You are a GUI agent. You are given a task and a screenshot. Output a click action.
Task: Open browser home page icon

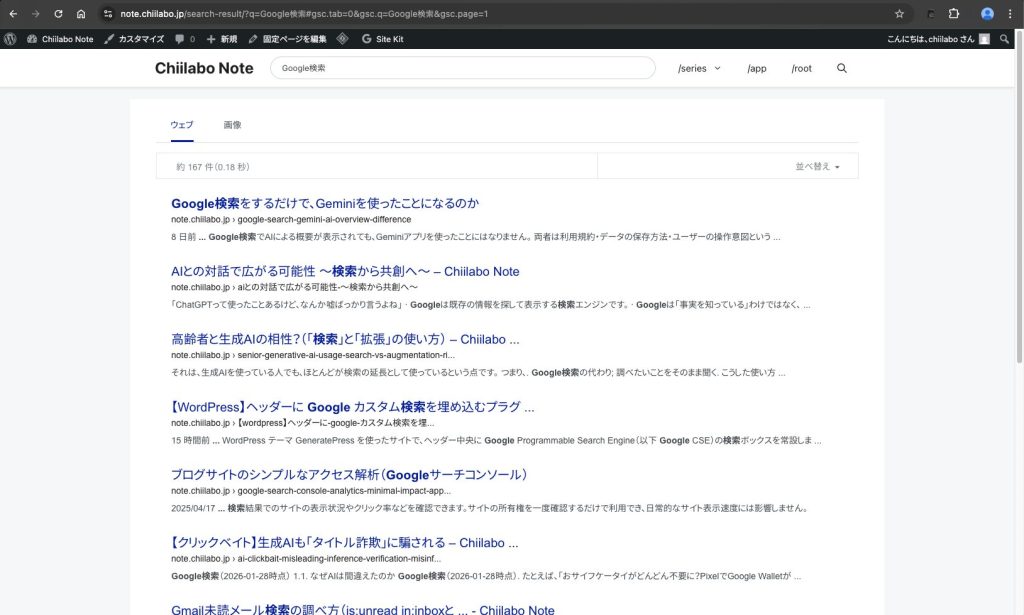click(x=81, y=14)
